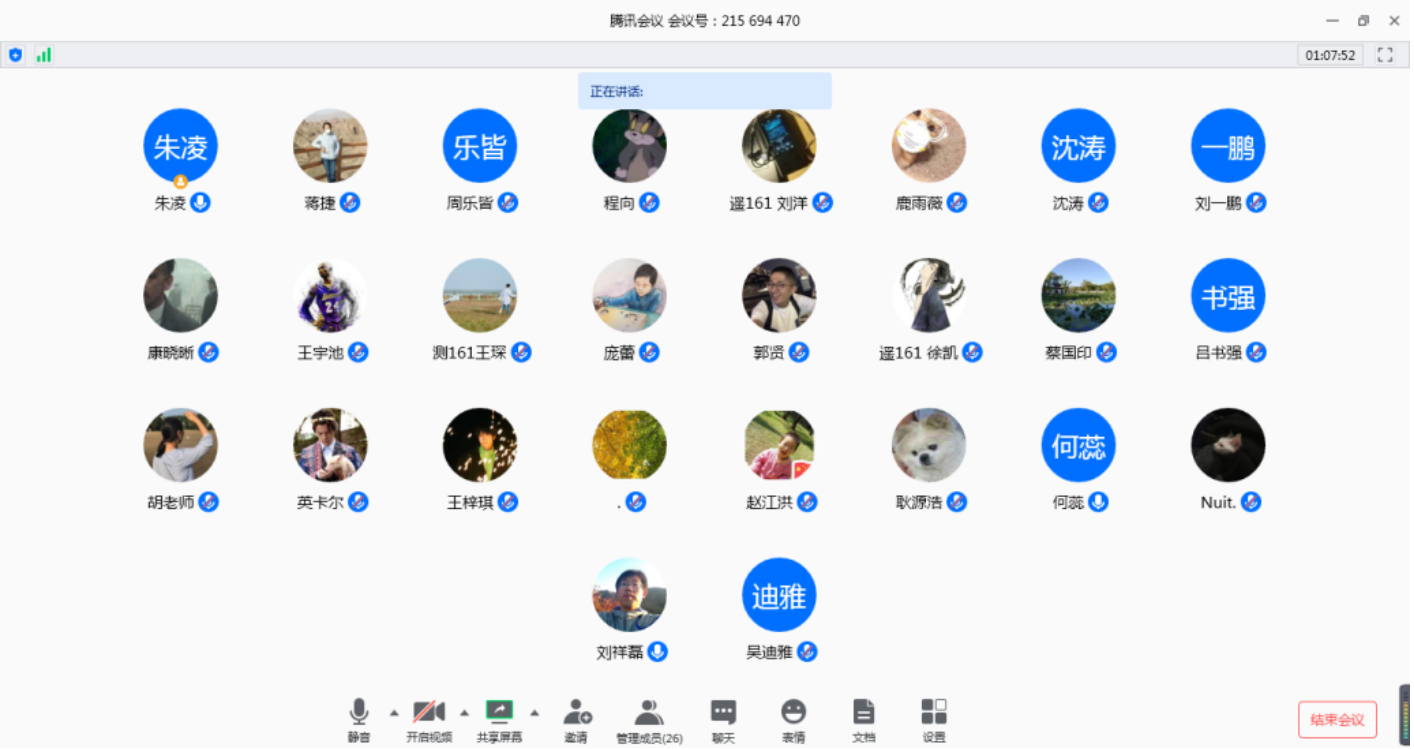The width and height of the screenshot is (1414, 749).
Task: Select 刘祥磊's participant avatar
Action: [x=629, y=594]
